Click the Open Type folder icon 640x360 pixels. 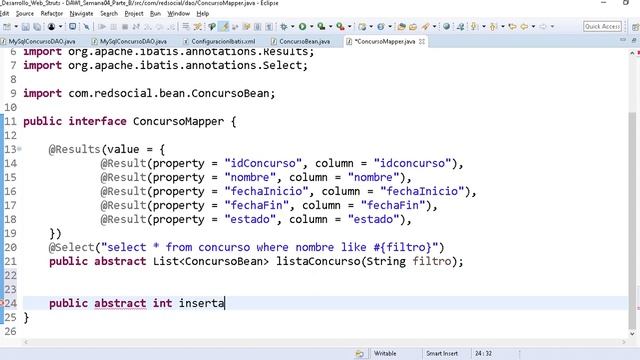pos(402,27)
